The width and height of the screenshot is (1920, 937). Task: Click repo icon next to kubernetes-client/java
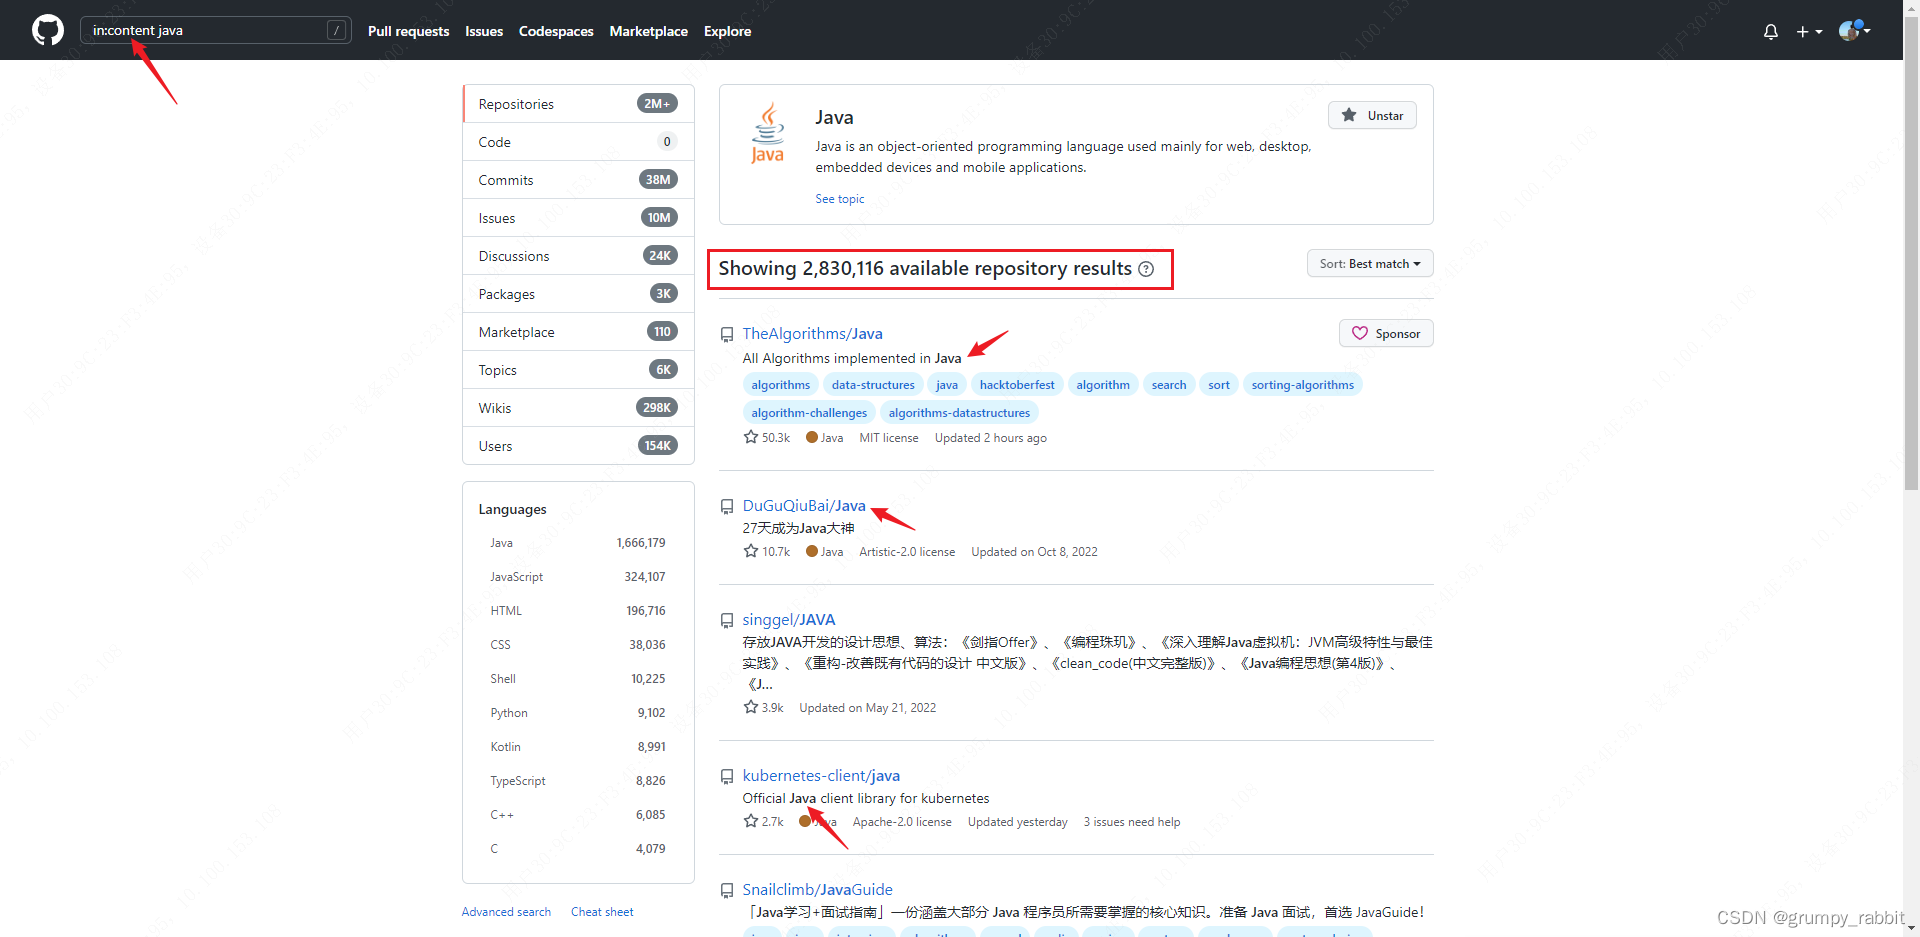[727, 777]
